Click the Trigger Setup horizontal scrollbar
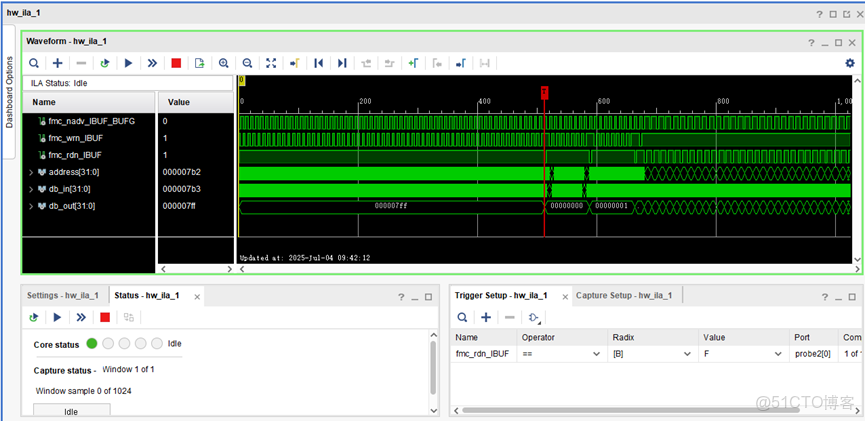865x421 pixels. point(633,410)
